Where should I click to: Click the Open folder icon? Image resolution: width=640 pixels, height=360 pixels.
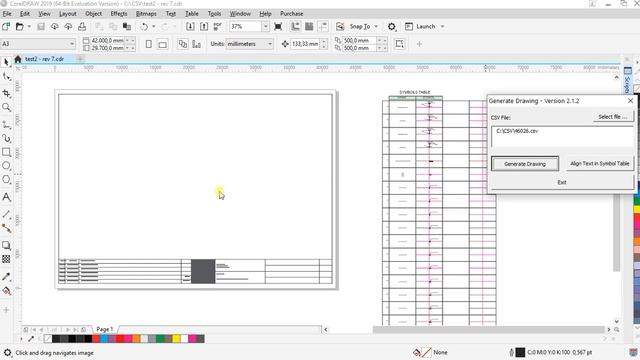tap(19, 27)
